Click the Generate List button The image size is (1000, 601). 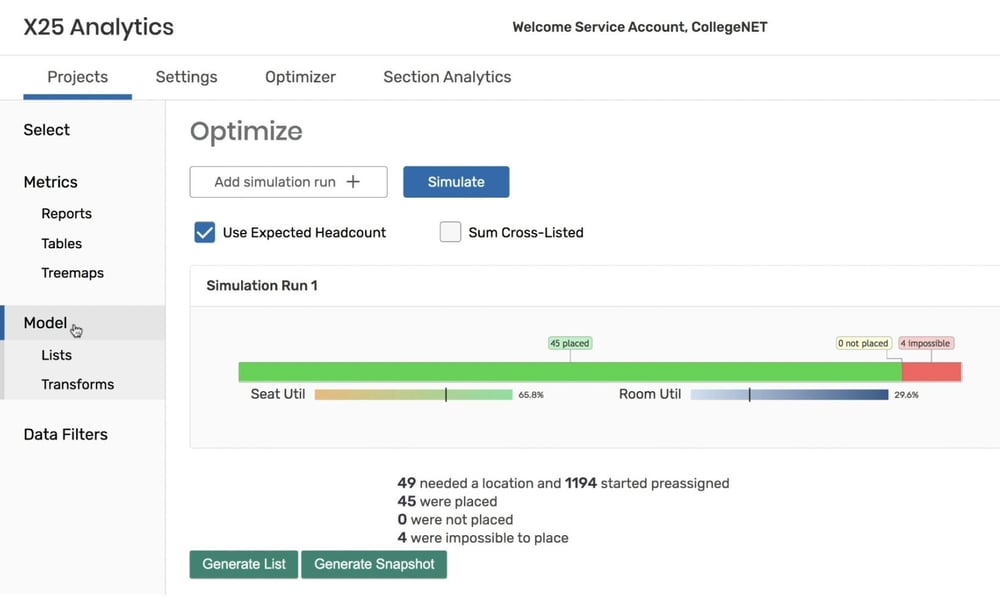(244, 564)
